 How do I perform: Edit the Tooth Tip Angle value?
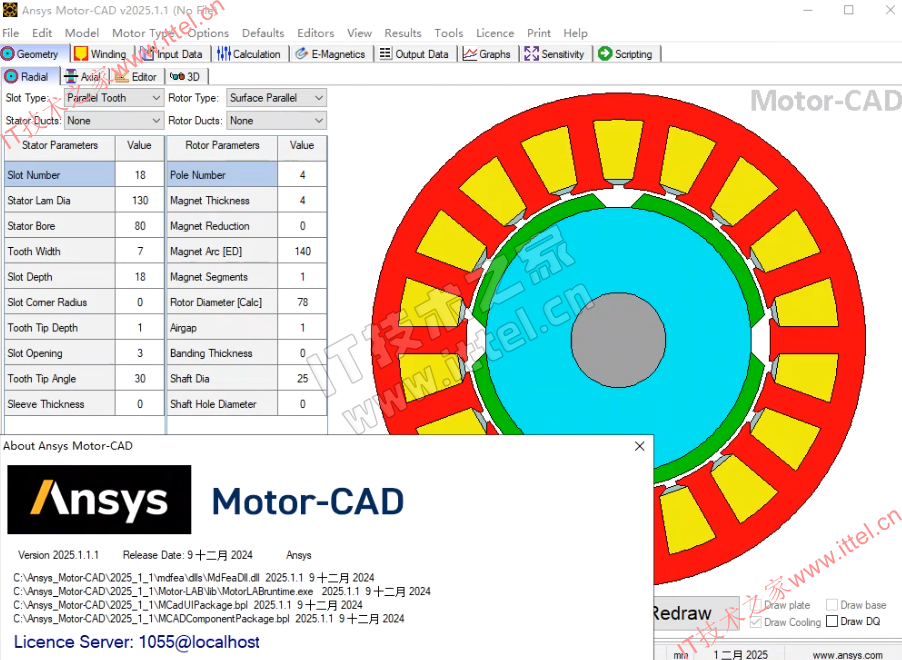(140, 379)
